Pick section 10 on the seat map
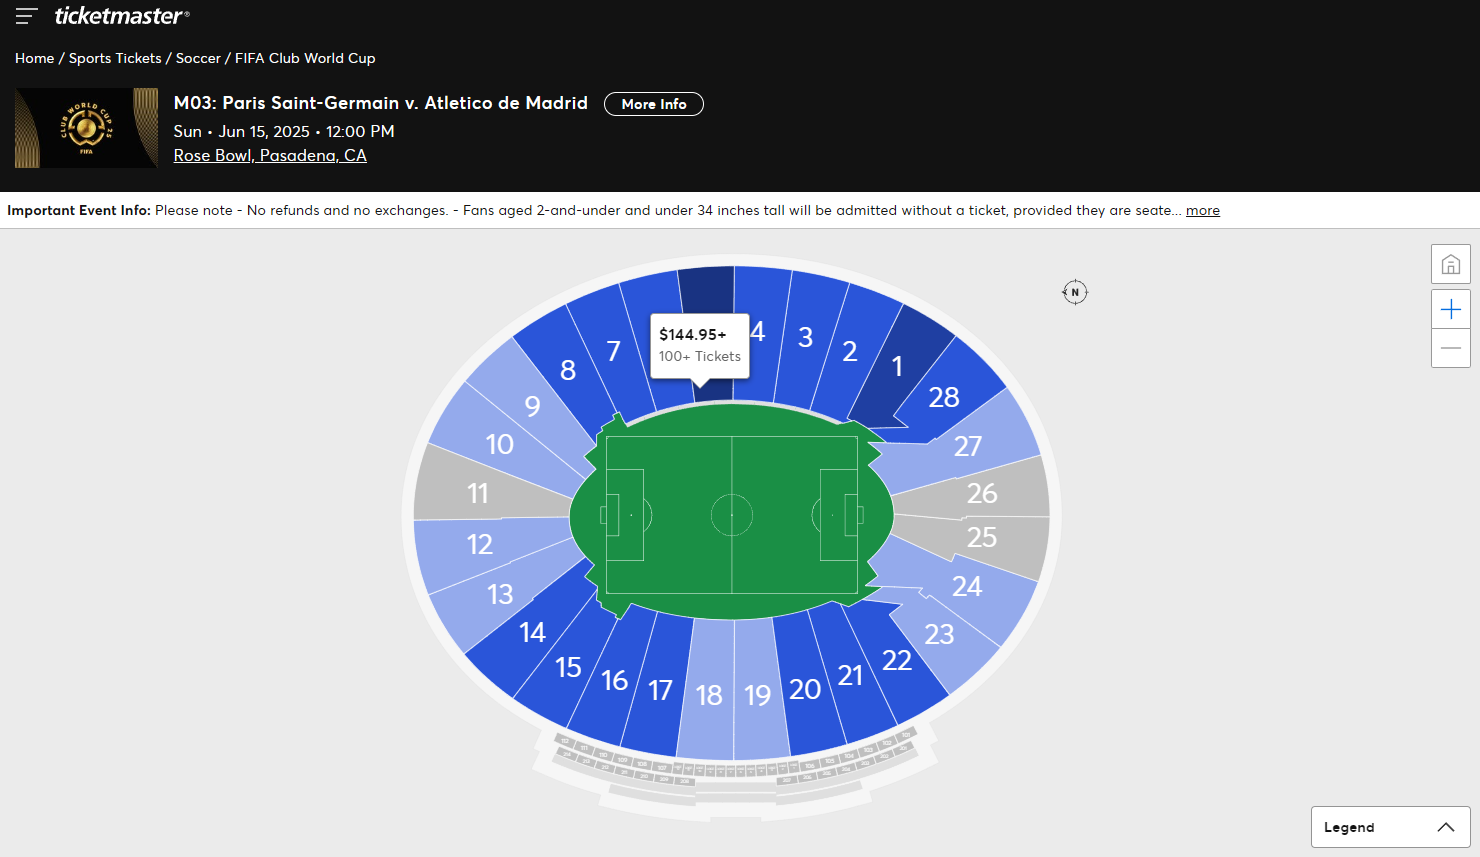 [499, 444]
